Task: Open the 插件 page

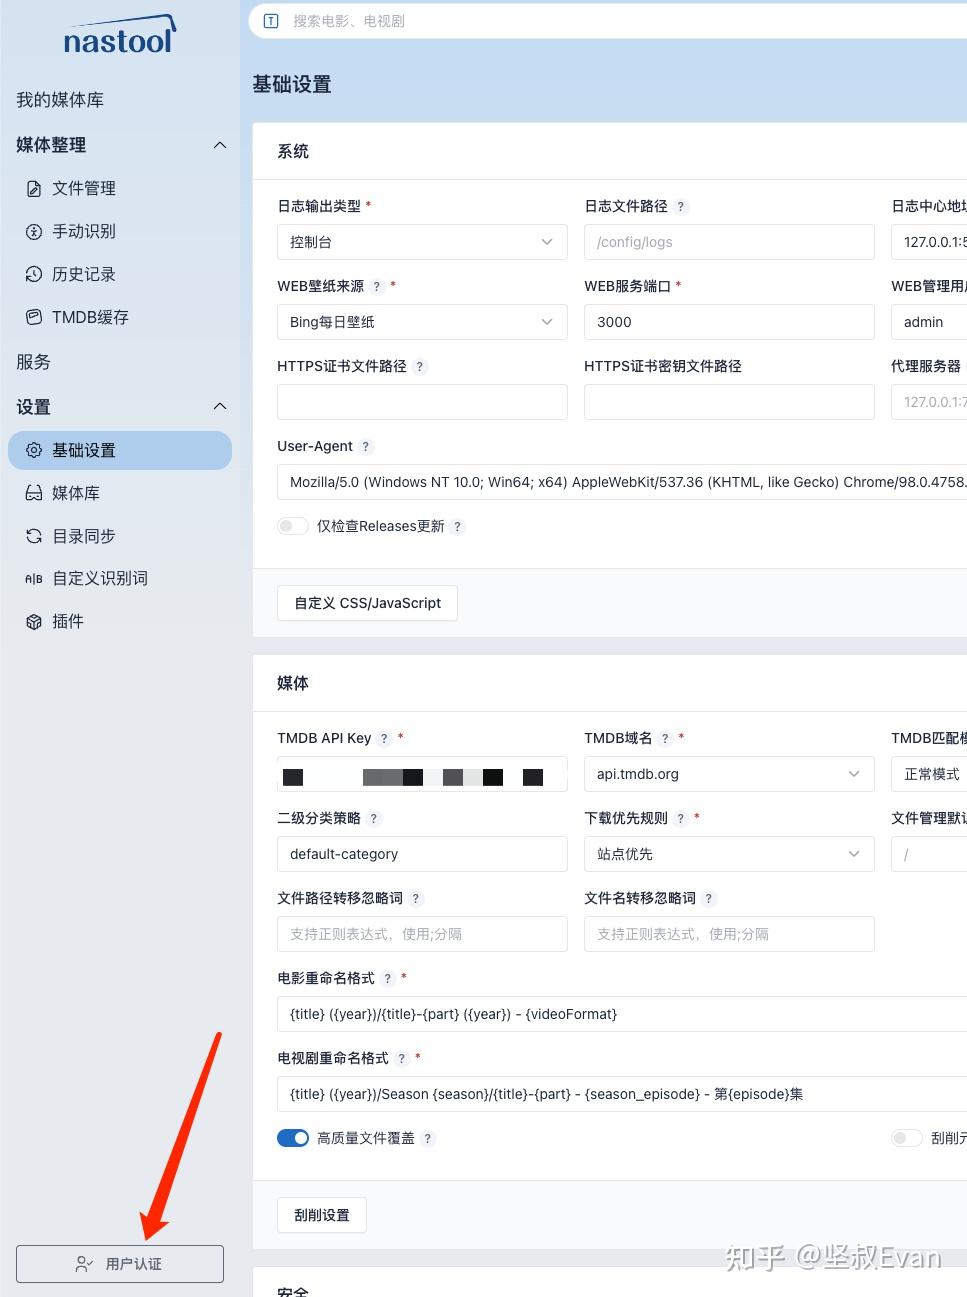Action: pyautogui.click(x=66, y=621)
